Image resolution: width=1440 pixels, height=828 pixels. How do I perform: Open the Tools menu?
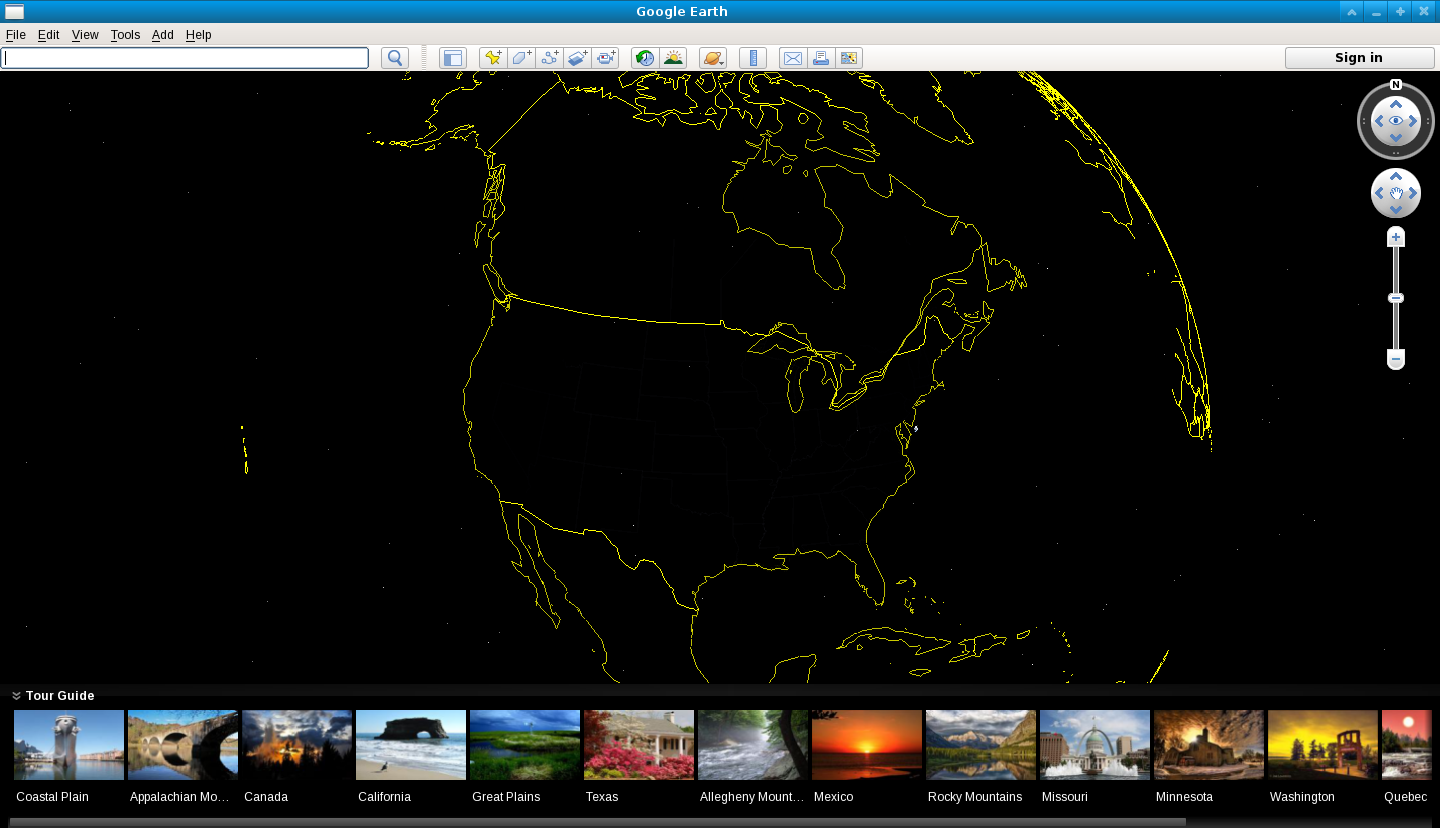[125, 35]
